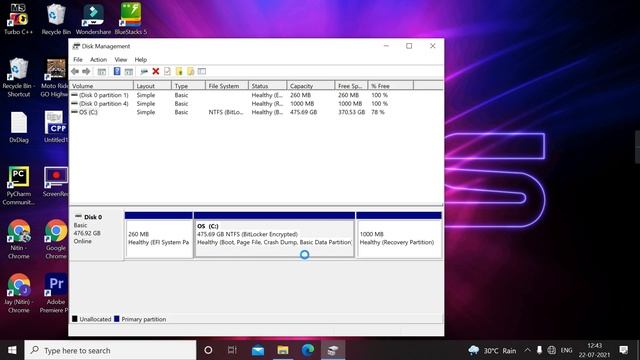Click Show/Hide Console Tree toolbar icon
The height and width of the screenshot is (360, 640).
pos(102,71)
